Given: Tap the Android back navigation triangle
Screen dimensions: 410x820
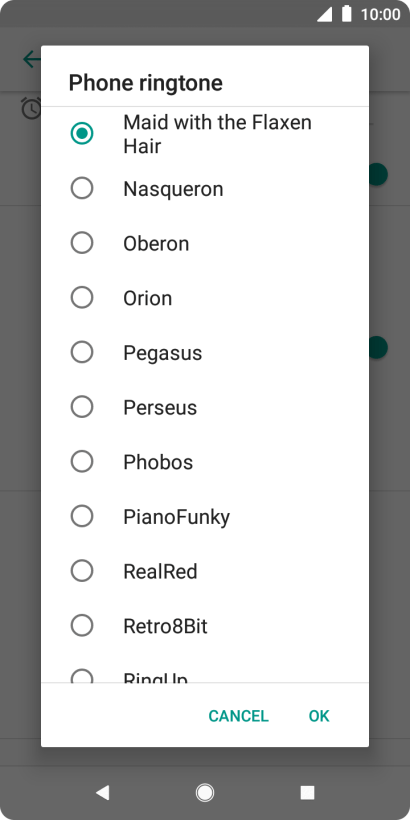Looking at the screenshot, I should click(102, 793).
